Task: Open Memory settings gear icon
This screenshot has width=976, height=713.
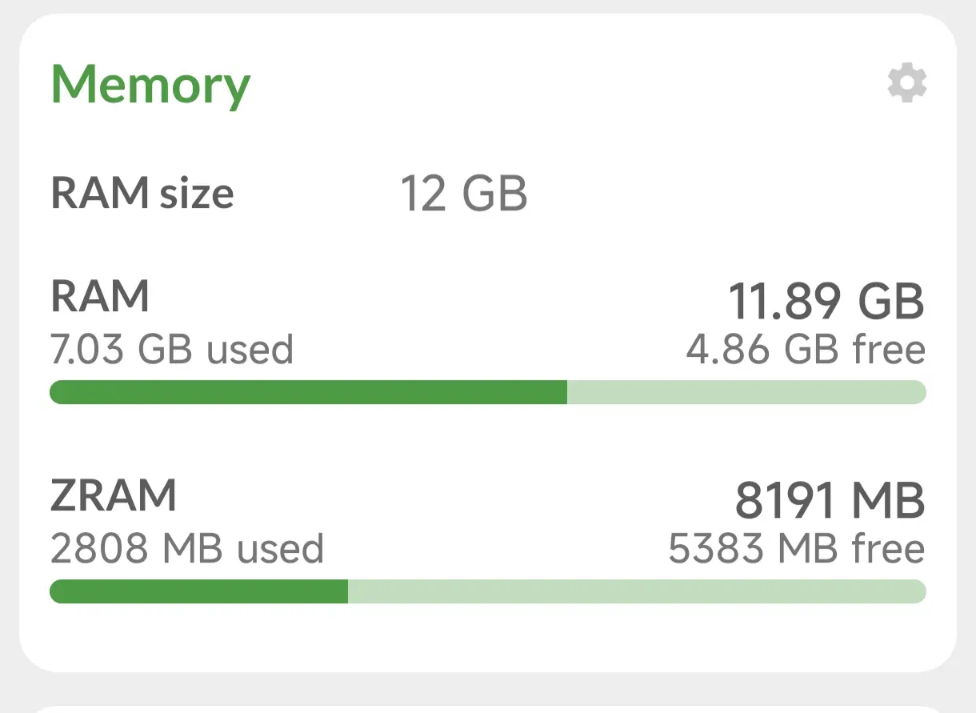Action: click(x=907, y=84)
